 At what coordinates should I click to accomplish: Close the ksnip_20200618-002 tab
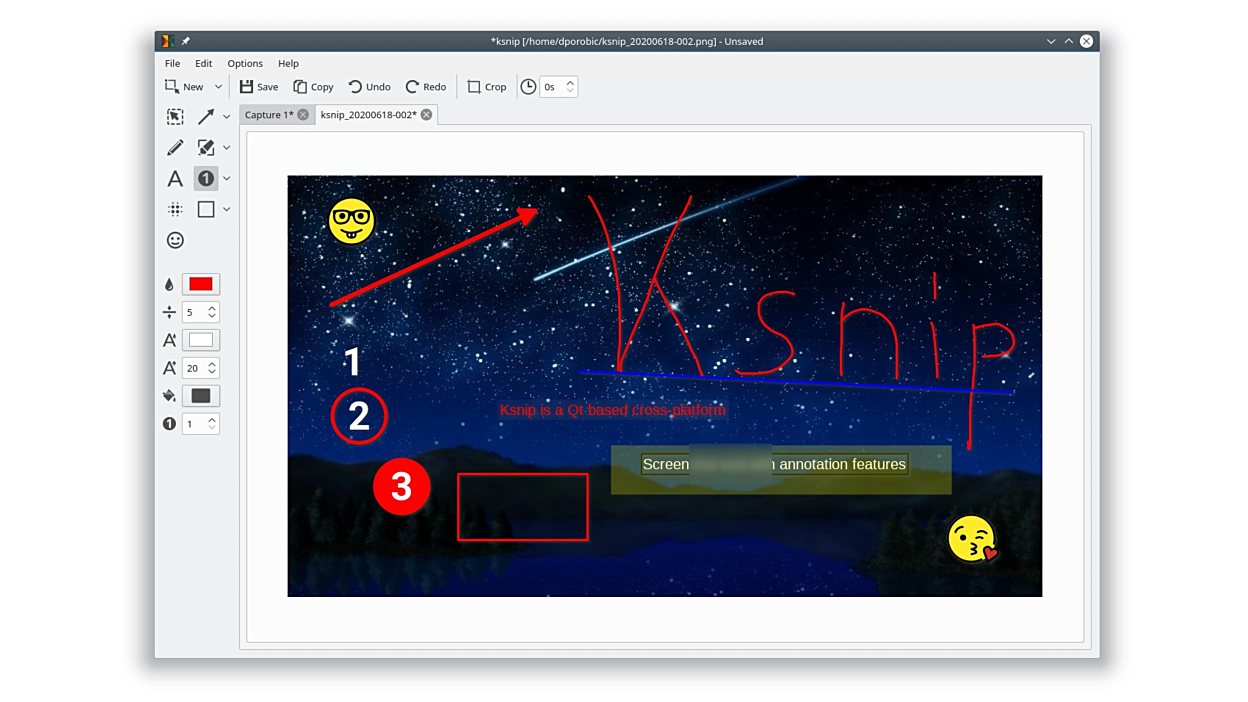point(426,115)
